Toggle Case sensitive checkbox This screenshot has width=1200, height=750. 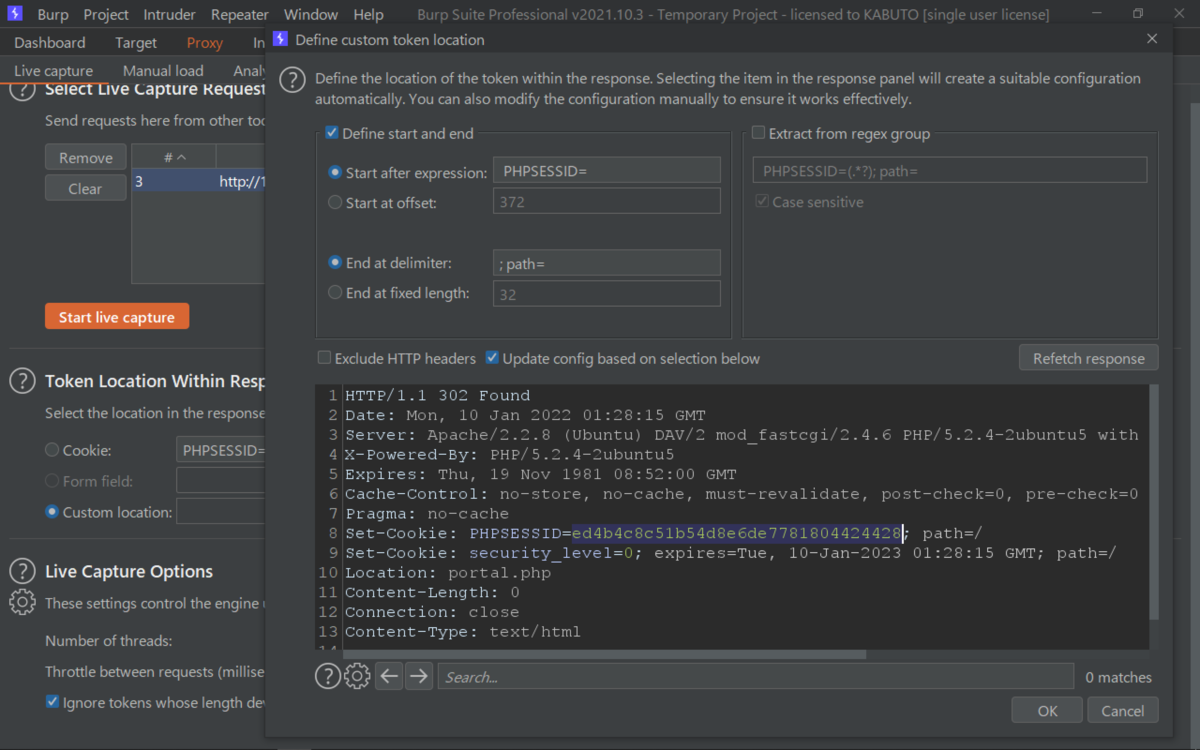[x=762, y=201]
